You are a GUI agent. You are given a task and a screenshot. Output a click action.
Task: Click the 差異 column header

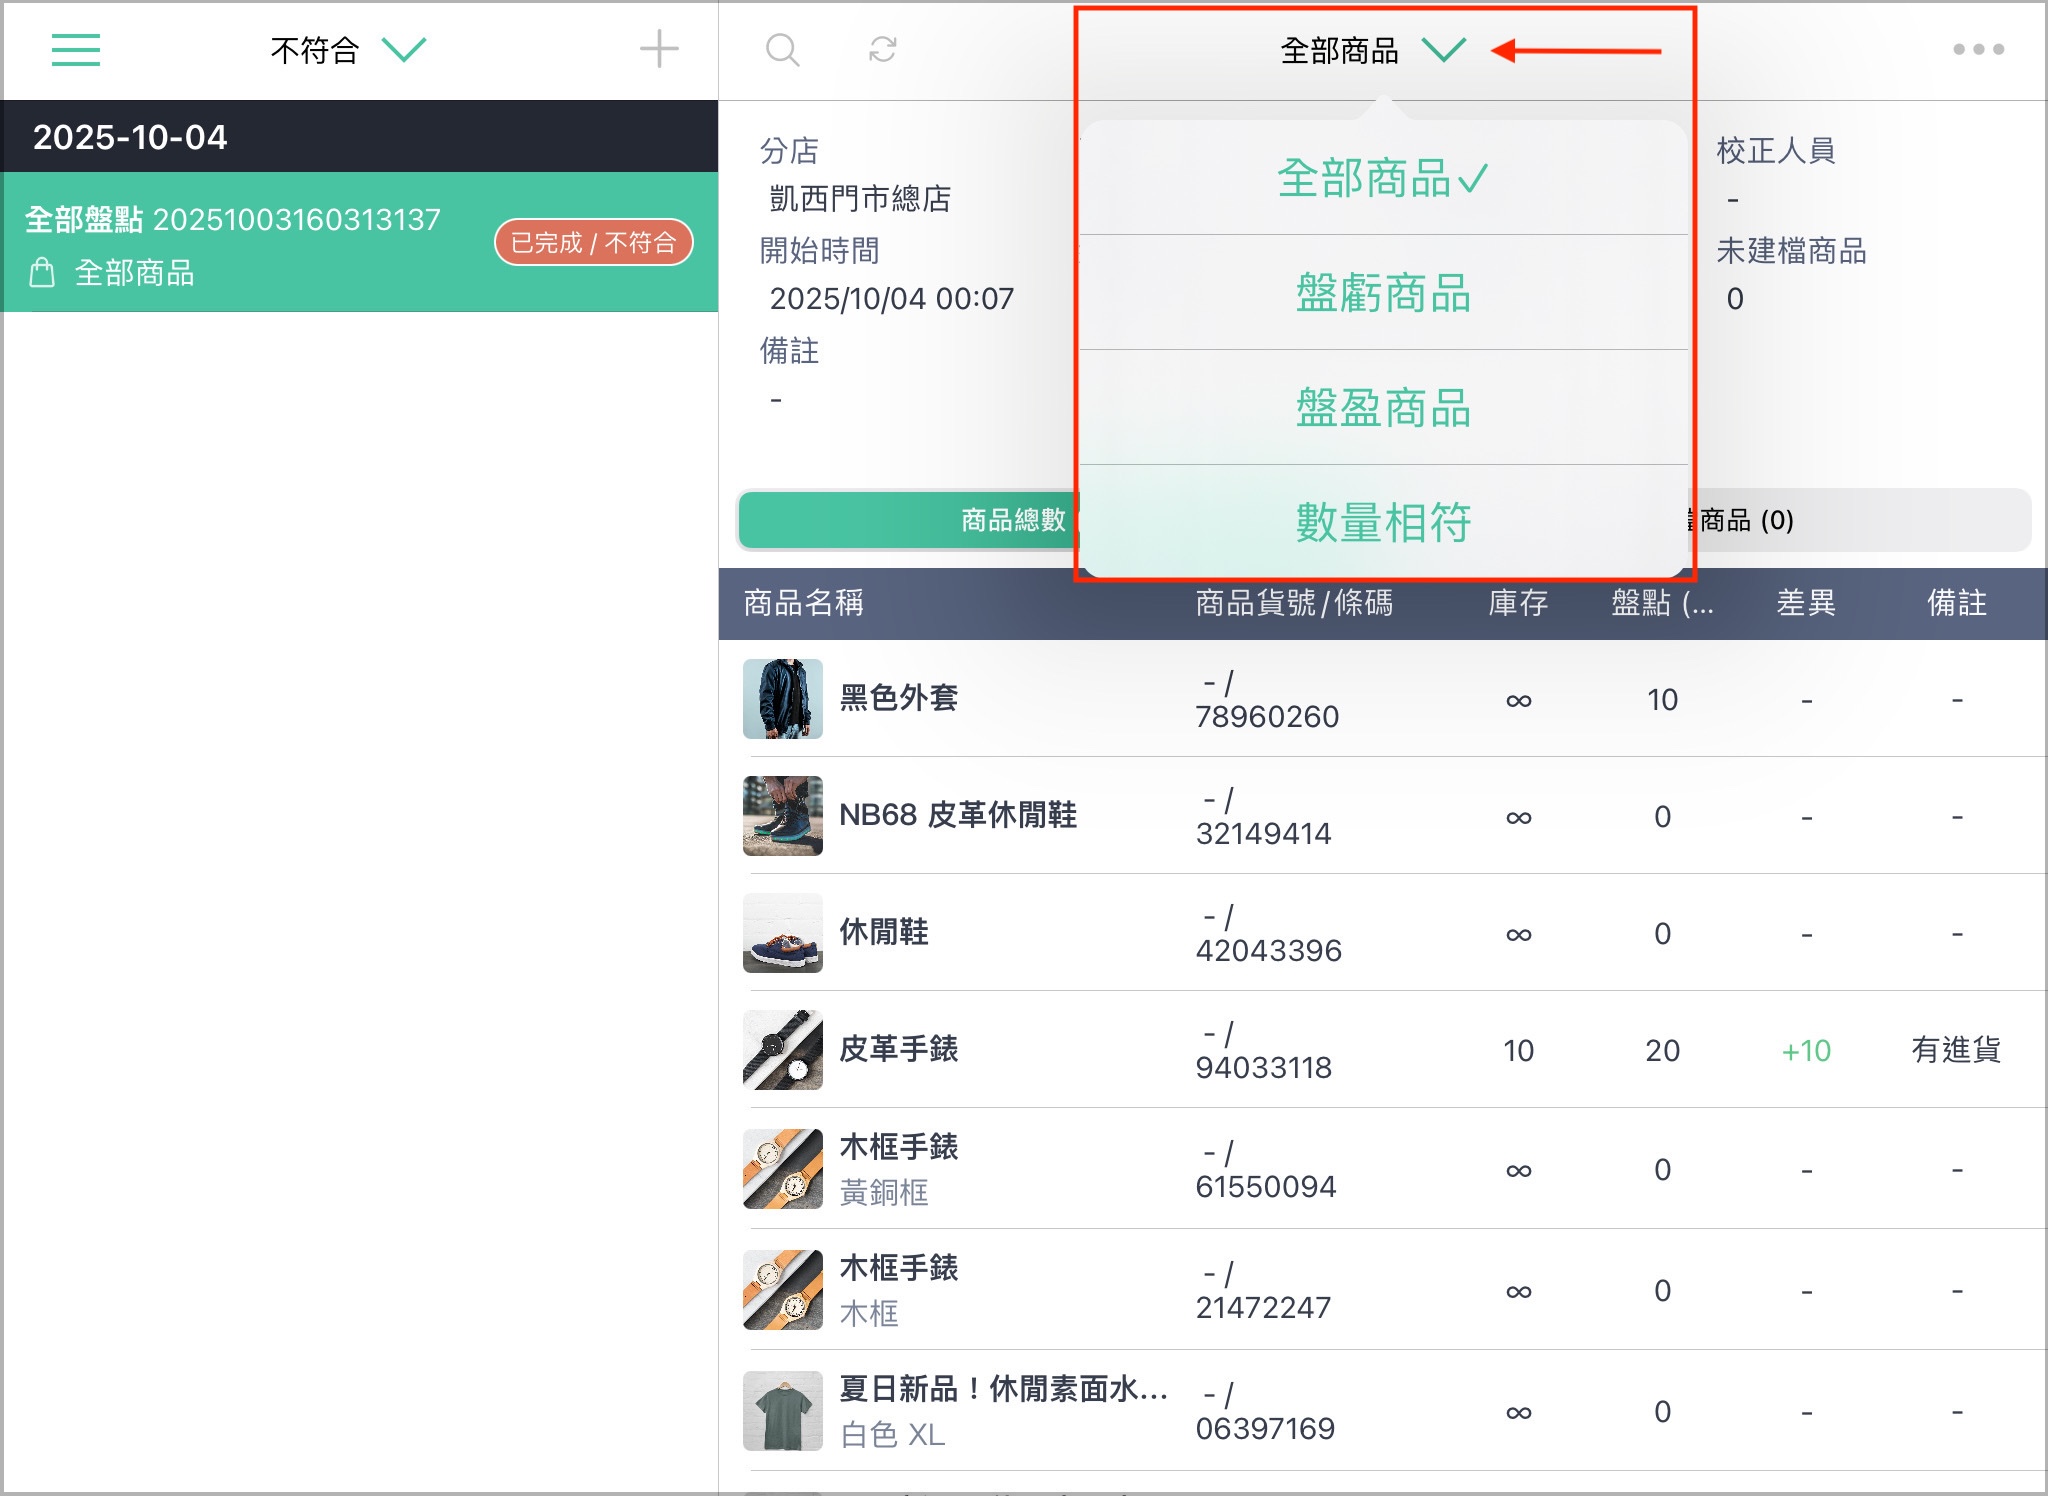(x=1806, y=603)
